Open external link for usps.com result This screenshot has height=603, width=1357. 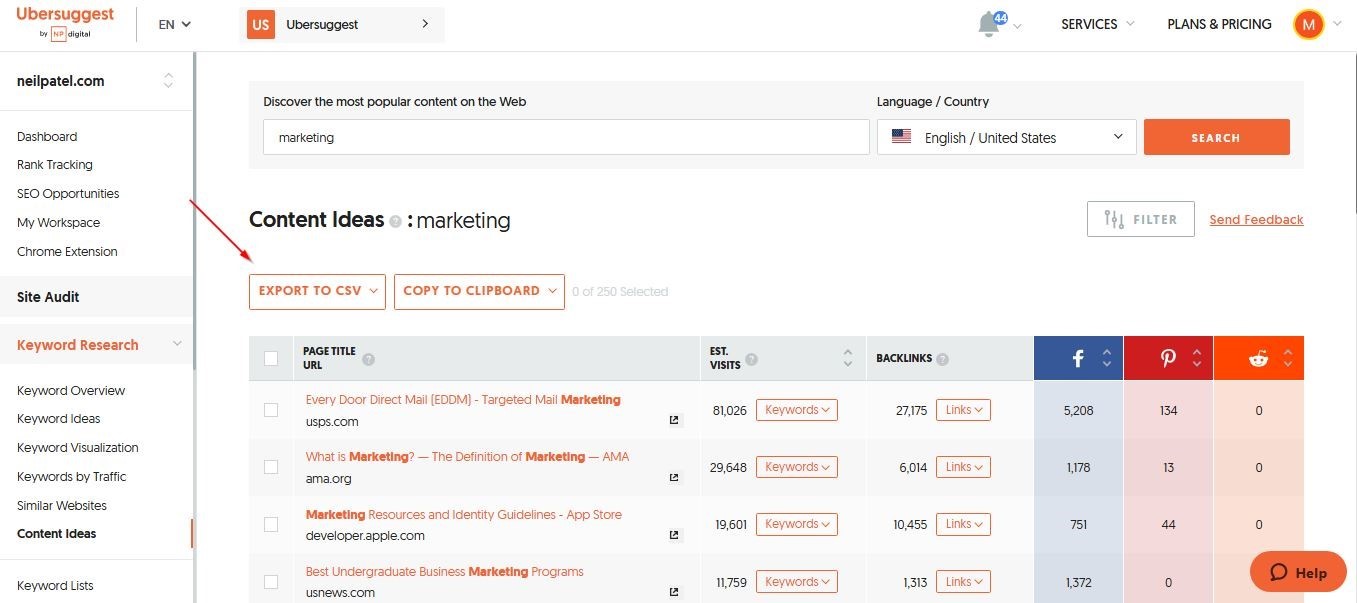click(674, 421)
